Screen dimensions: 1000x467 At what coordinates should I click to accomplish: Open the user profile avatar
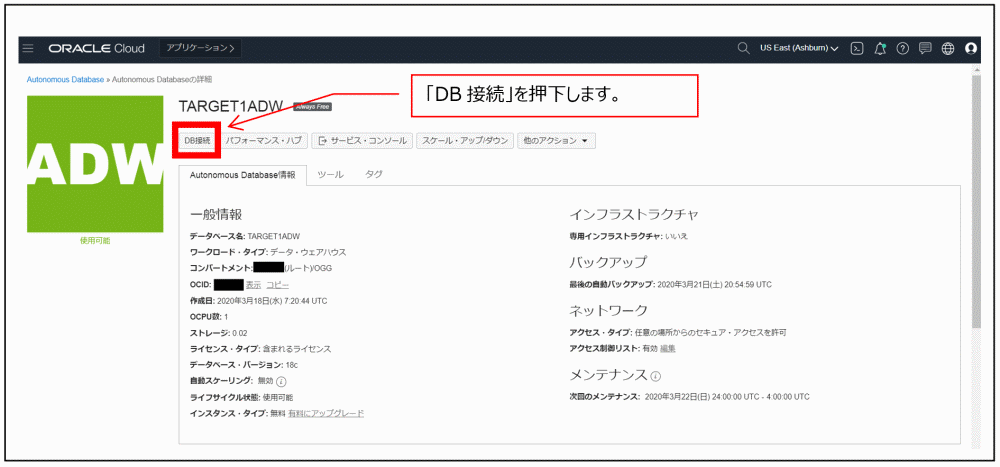tap(971, 48)
